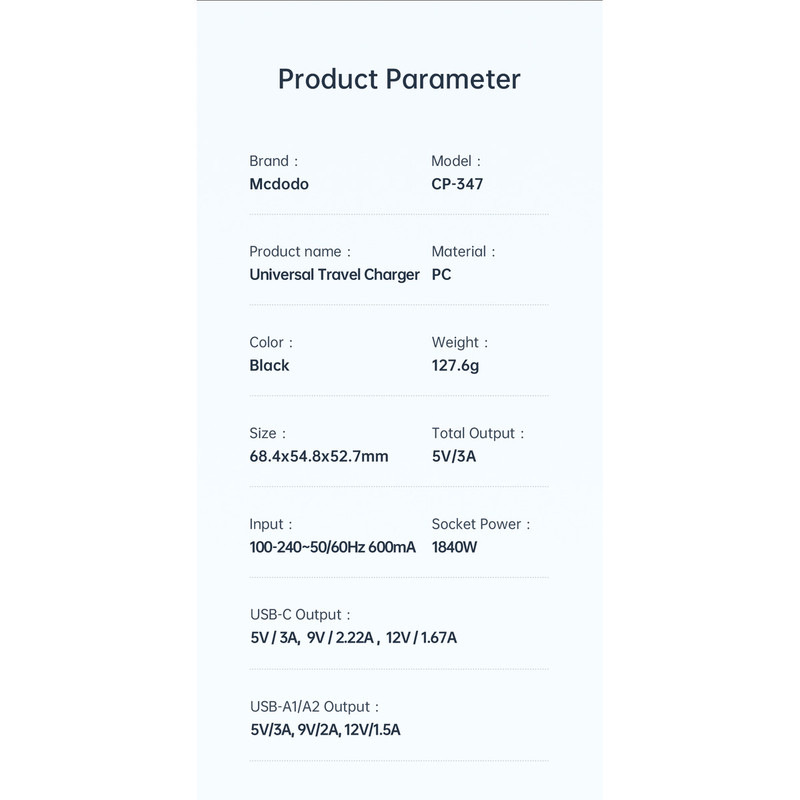800x800 pixels.
Task: Click the "Weight :" label
Action: (x=460, y=343)
